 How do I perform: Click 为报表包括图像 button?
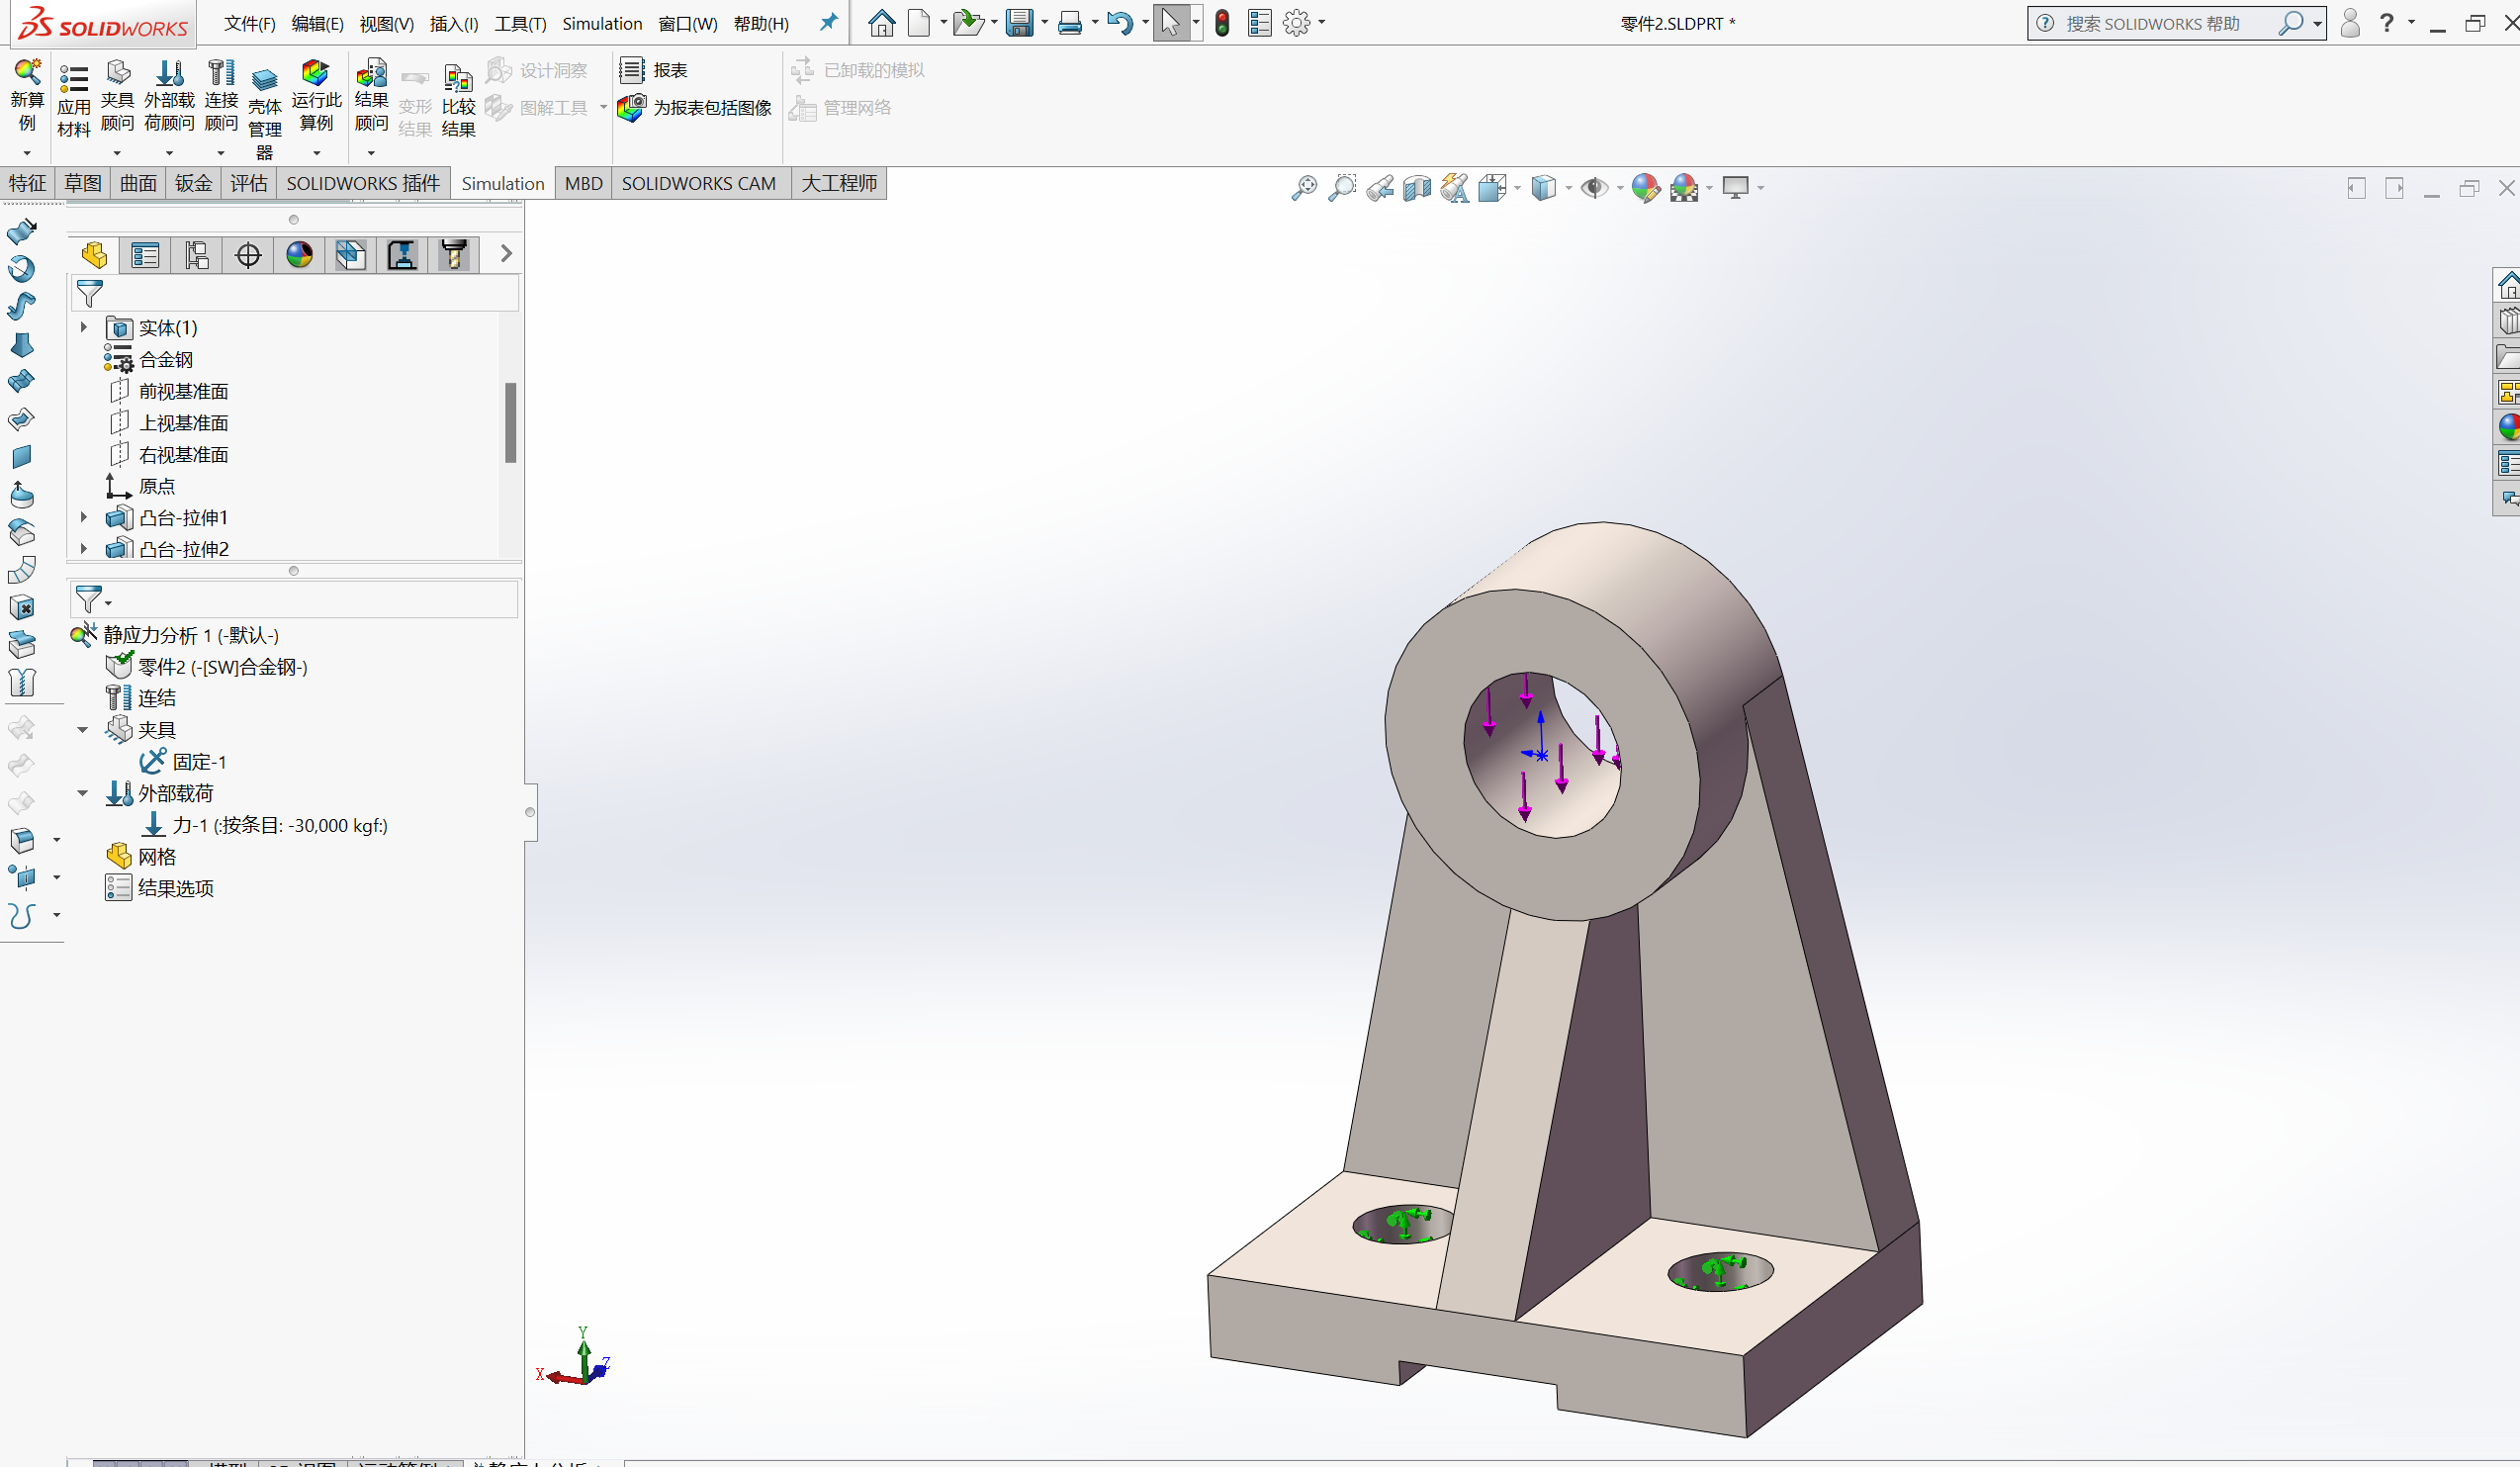point(695,107)
